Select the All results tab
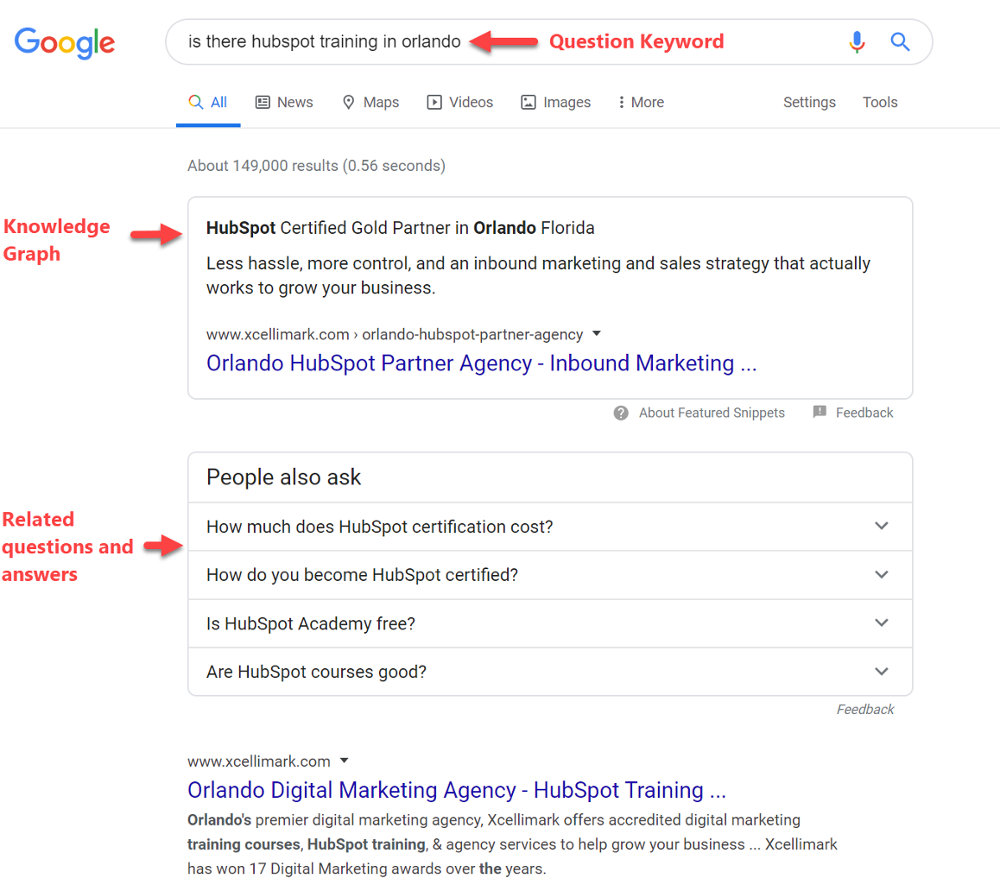Viewport: 1000px width, 891px height. pyautogui.click(x=208, y=103)
